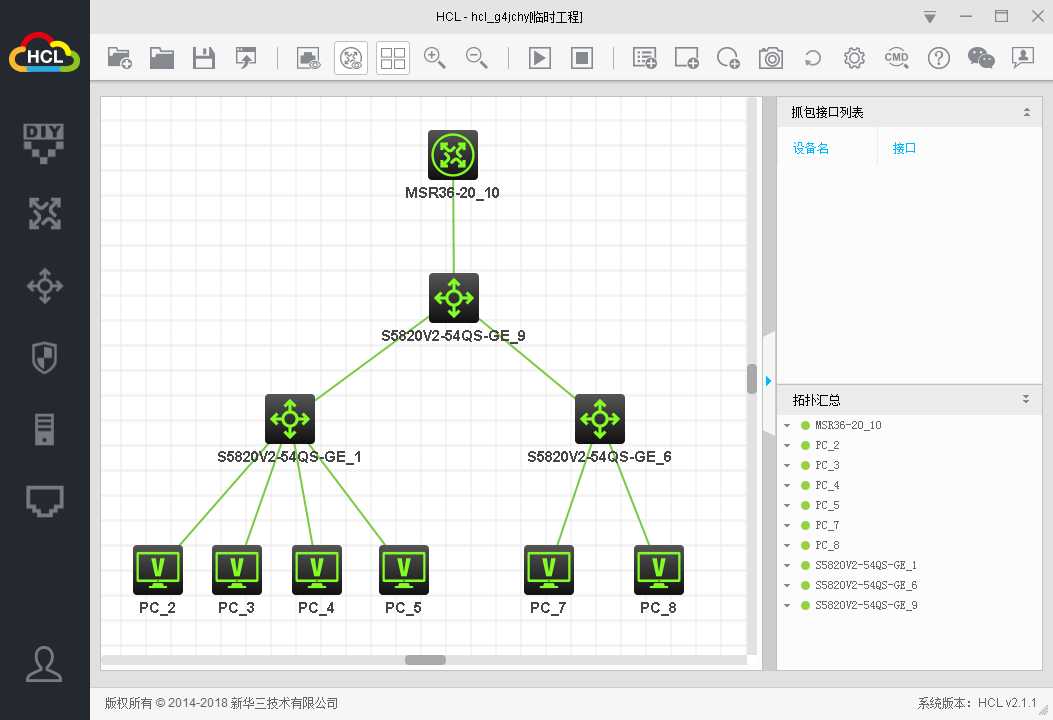1053x720 pixels.
Task: Collapse the 抓包接口列表 panel
Action: click(x=1027, y=112)
